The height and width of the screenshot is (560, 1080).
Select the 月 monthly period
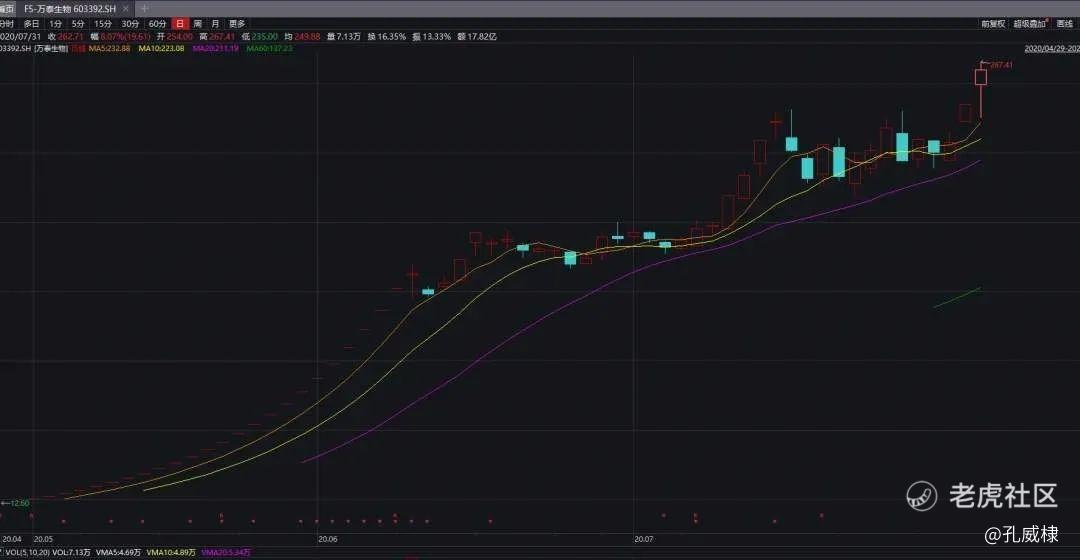coord(215,24)
